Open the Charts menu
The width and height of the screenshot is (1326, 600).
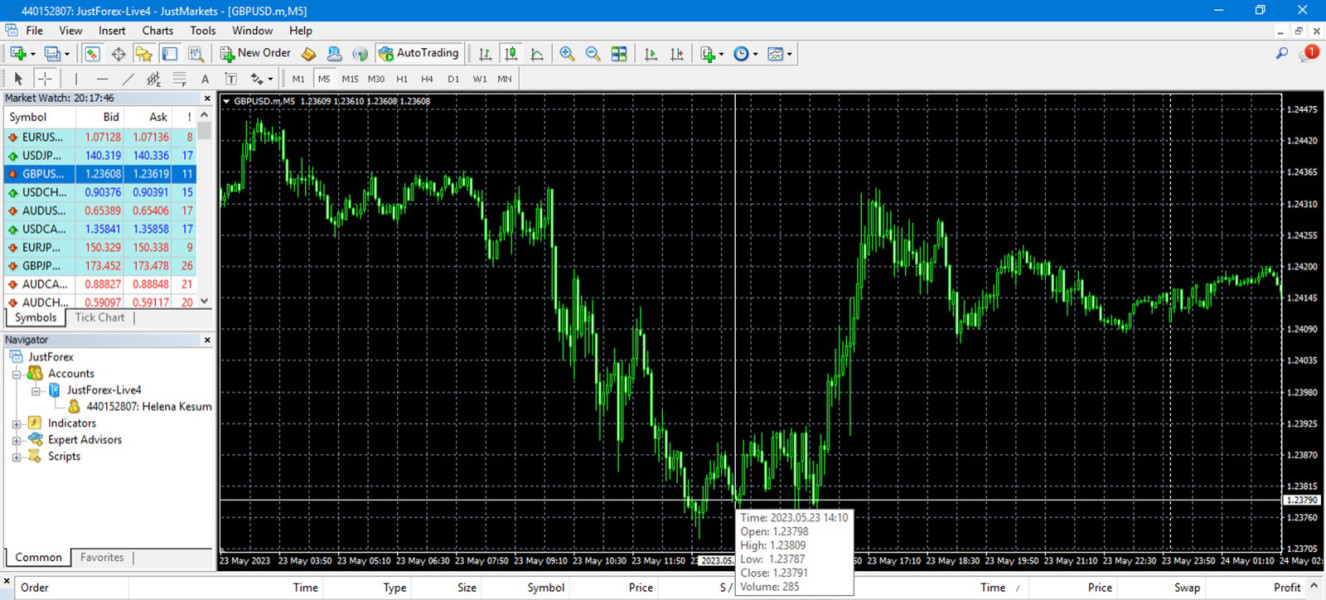(157, 31)
